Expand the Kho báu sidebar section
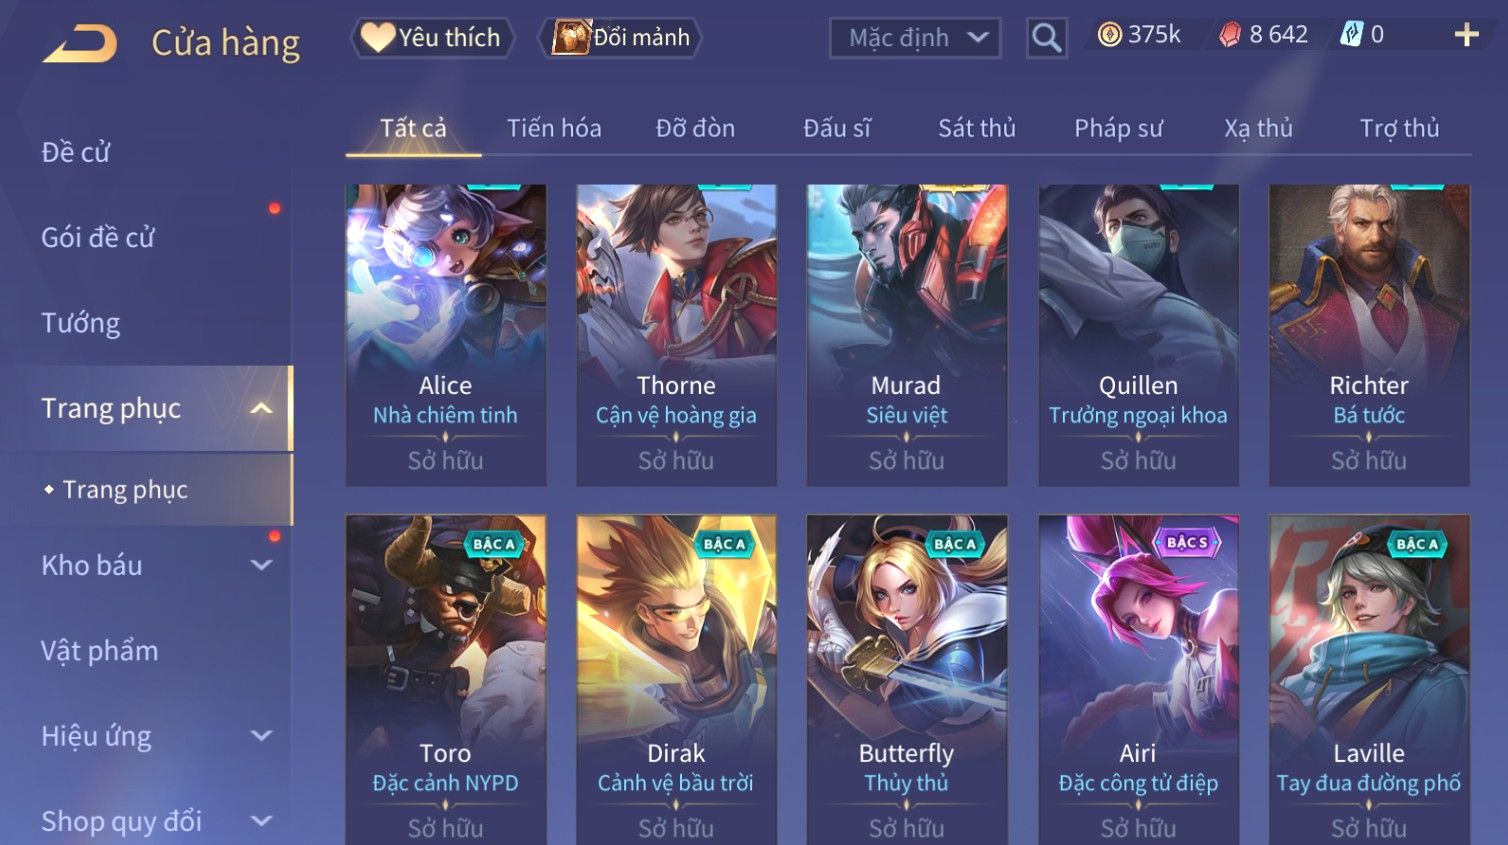The width and height of the screenshot is (1508, 845). click(x=261, y=565)
